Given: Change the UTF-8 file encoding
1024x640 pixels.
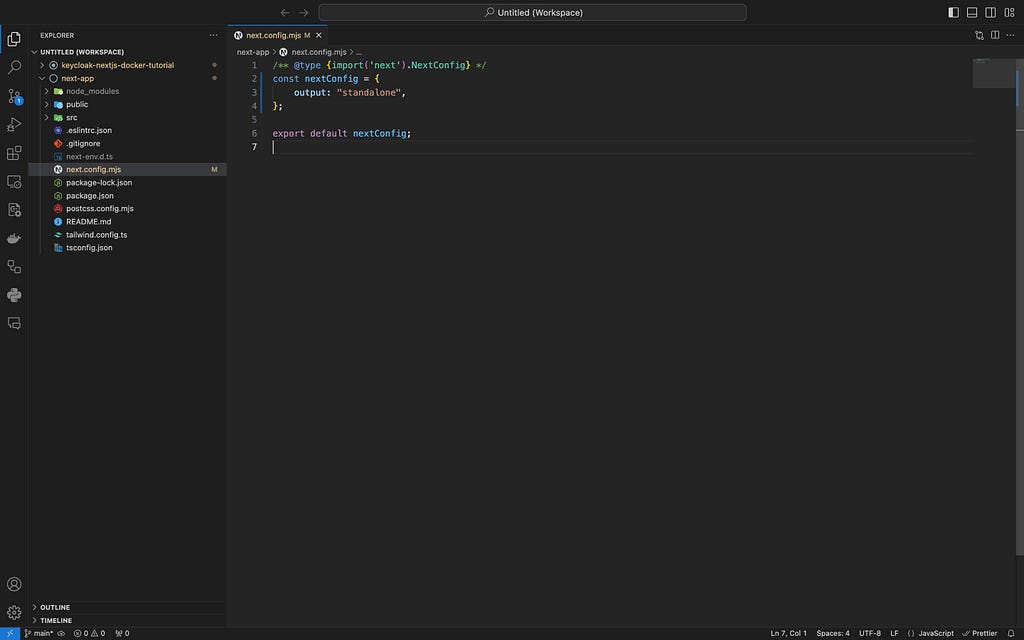Looking at the screenshot, I should (870, 633).
